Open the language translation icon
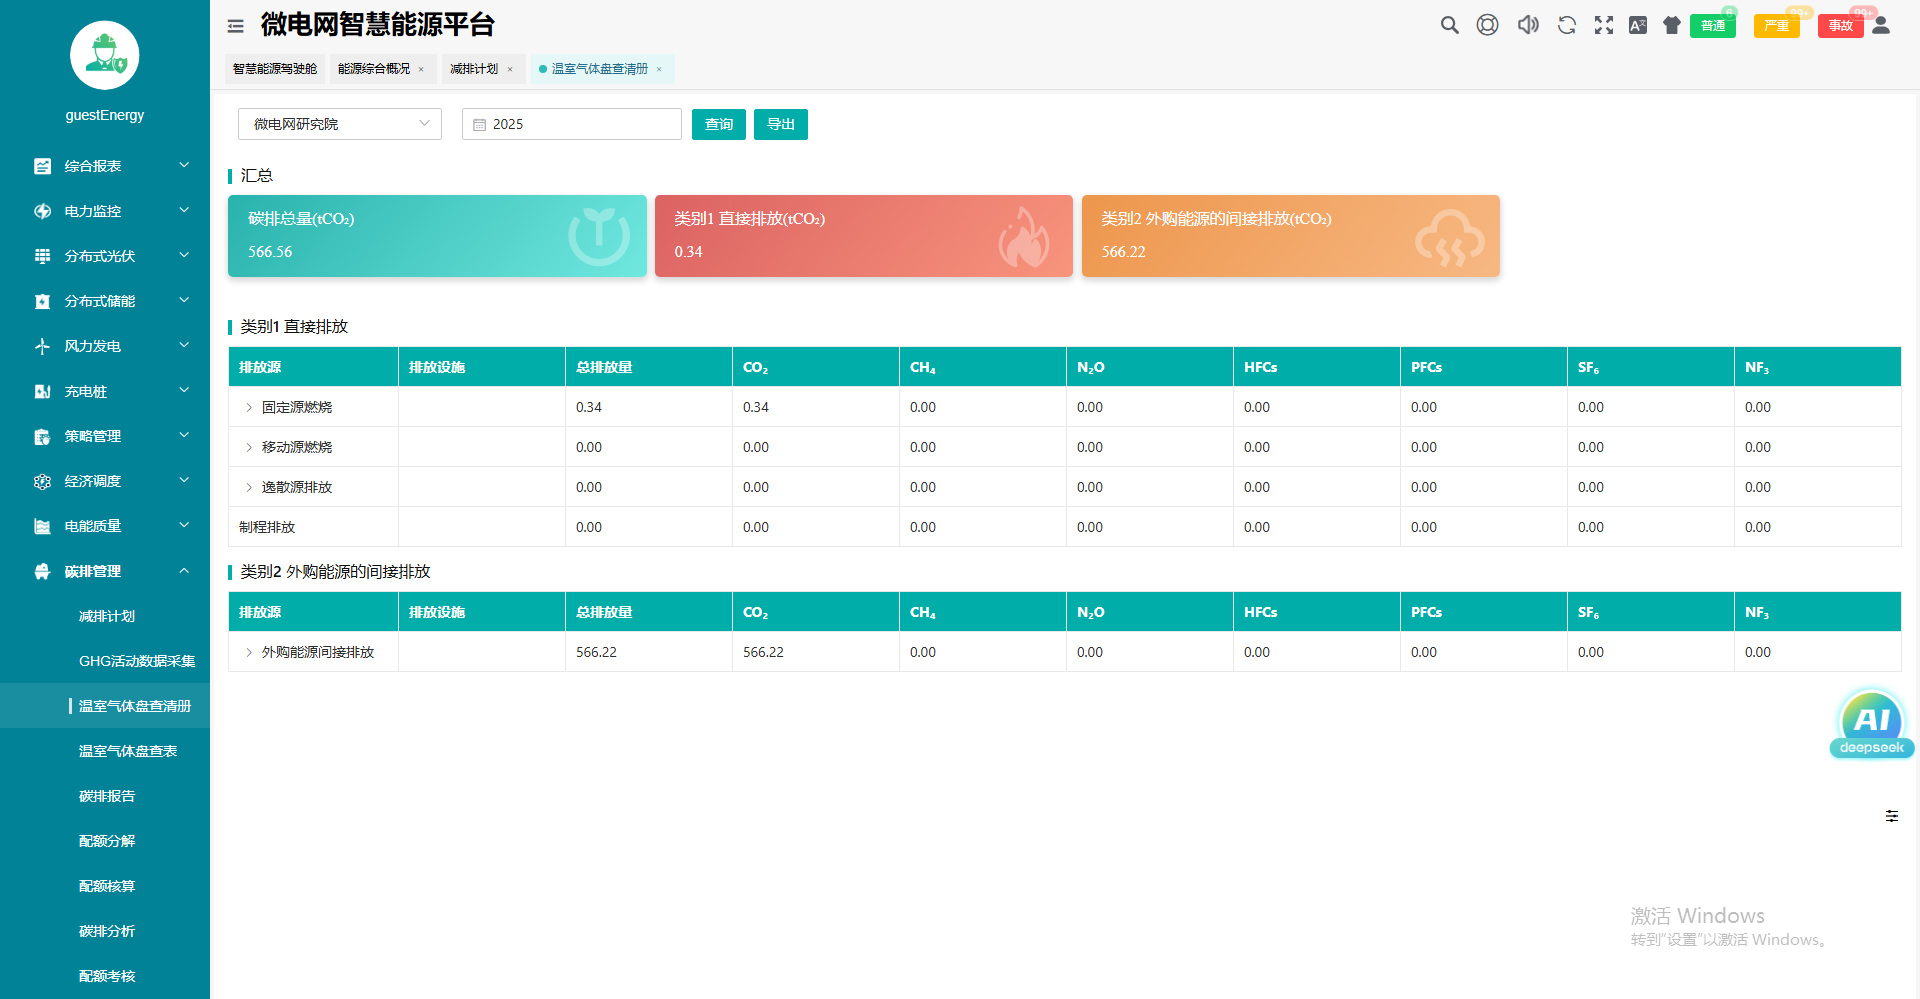This screenshot has width=1920, height=999. point(1638,25)
